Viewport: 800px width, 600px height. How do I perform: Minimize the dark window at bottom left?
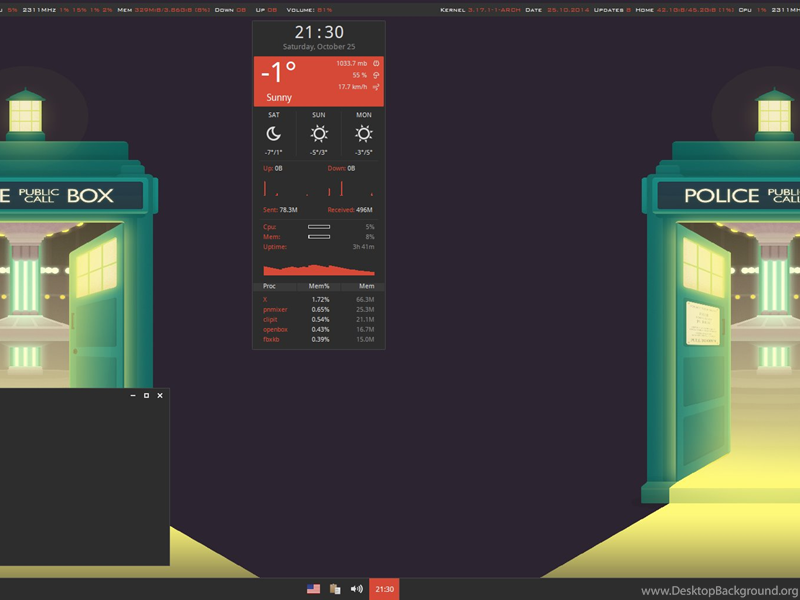coord(133,396)
